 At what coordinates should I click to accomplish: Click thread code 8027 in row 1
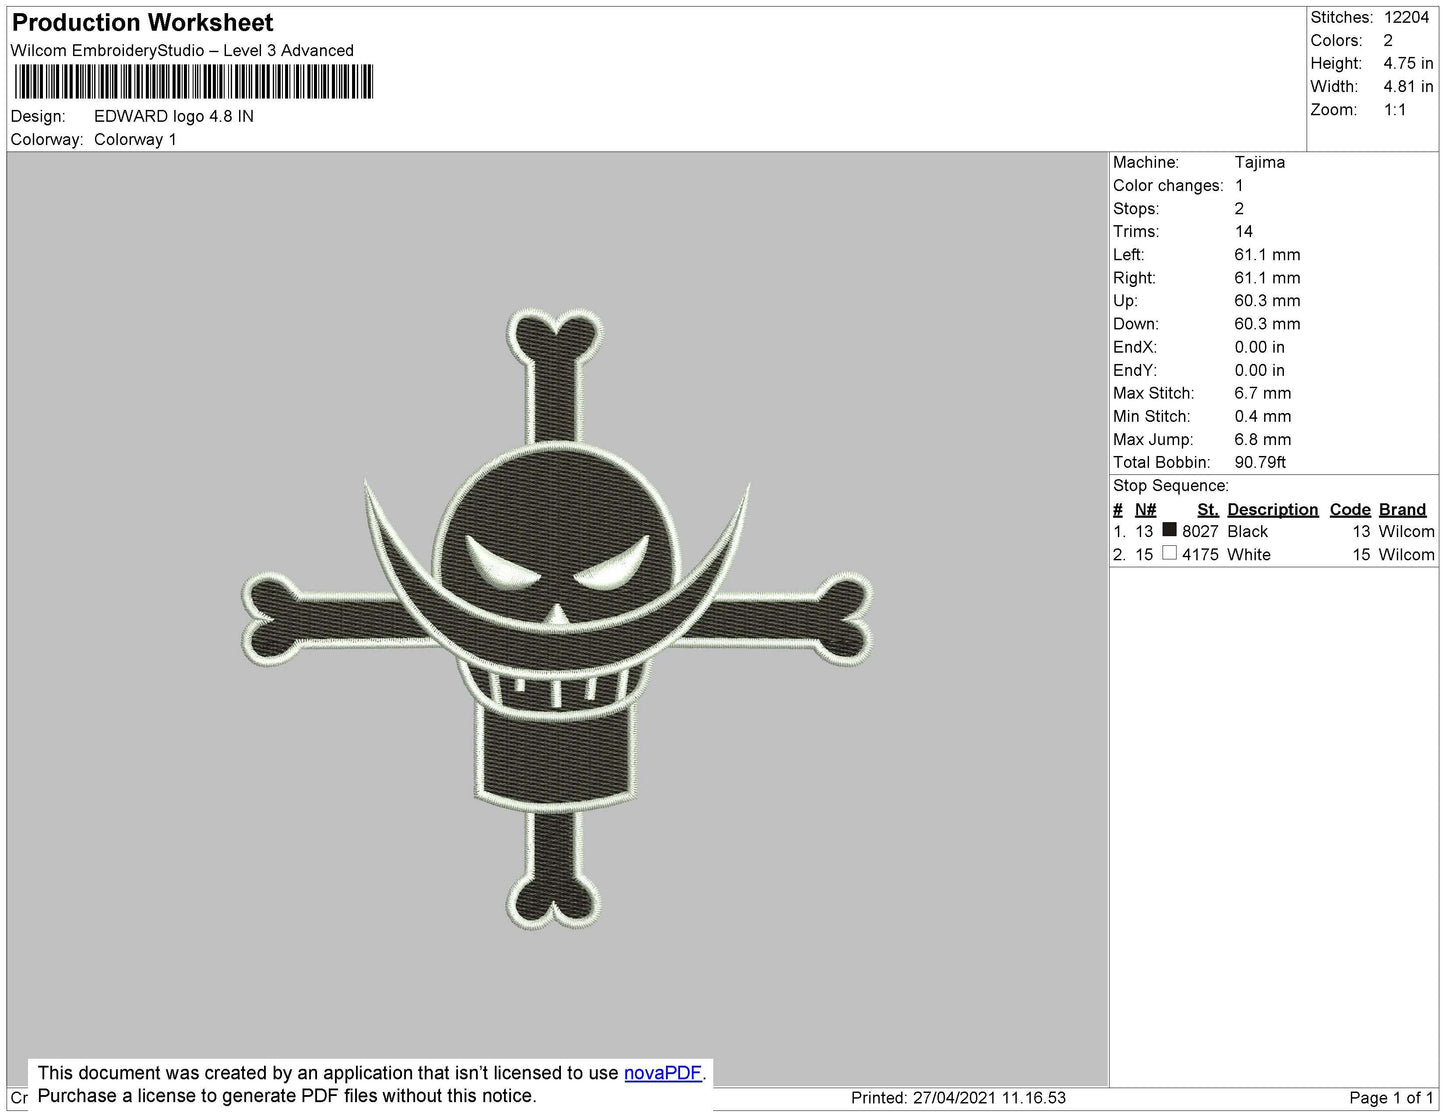click(x=1199, y=531)
